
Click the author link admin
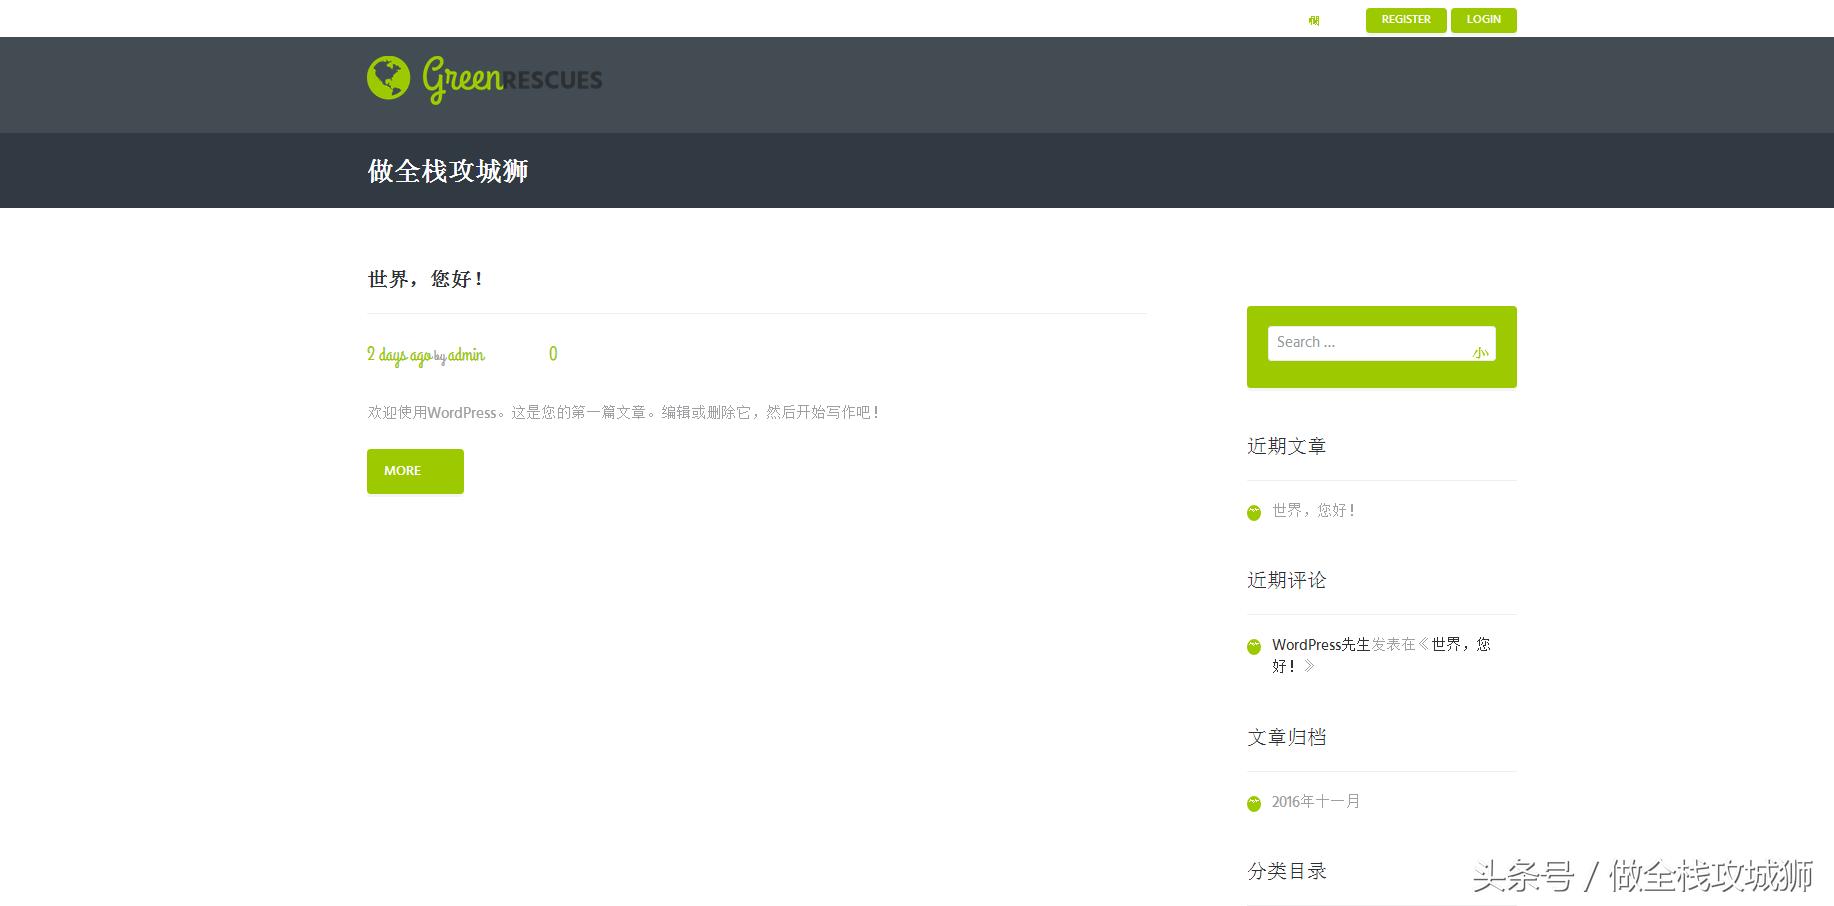[466, 355]
